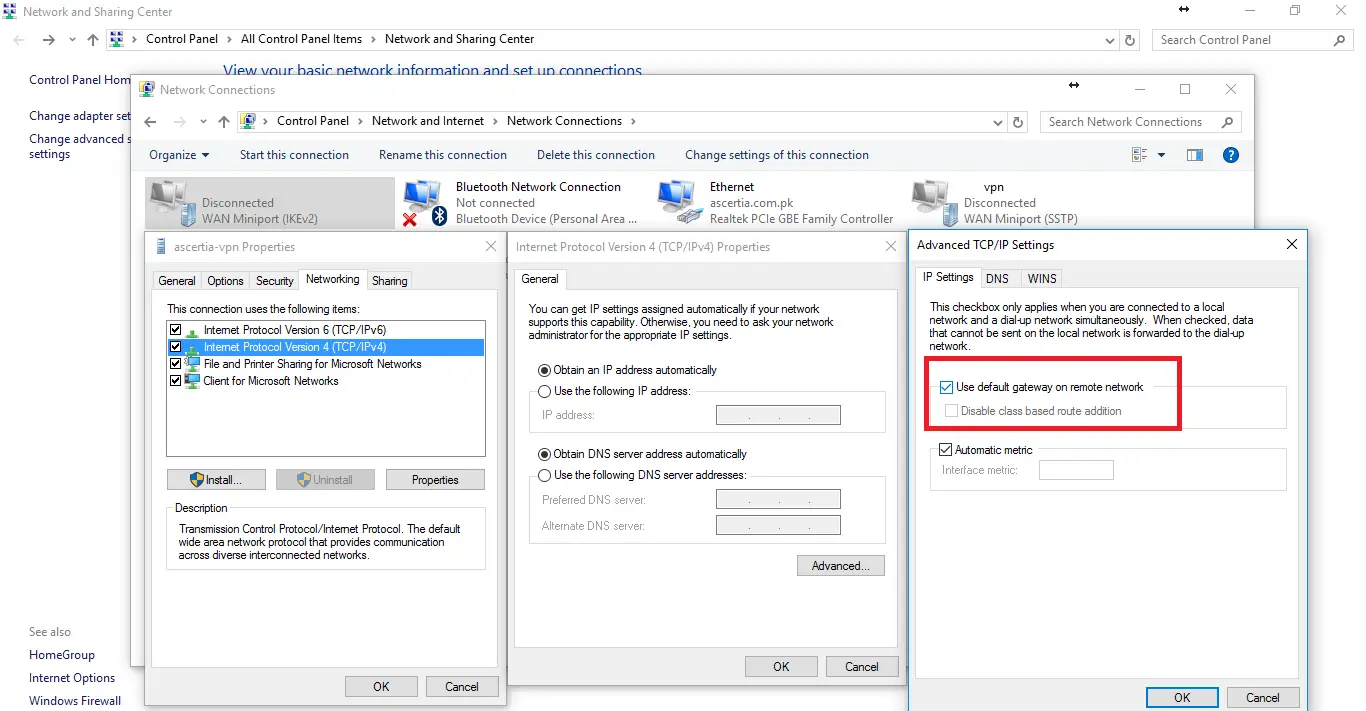Image resolution: width=1366 pixels, height=711 pixels.
Task: Click OK in Advanced TCP/IP Settings
Action: click(x=1182, y=698)
